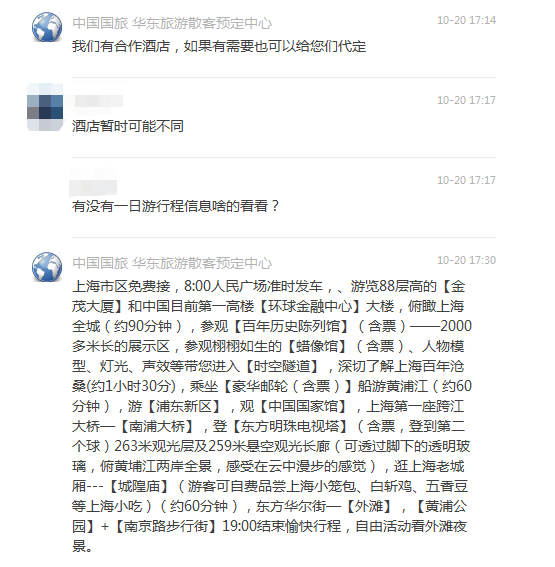555x567 pixels.
Task: Click the globe avatar beside the 17:30 itinerary message
Action: pyautogui.click(x=47, y=267)
